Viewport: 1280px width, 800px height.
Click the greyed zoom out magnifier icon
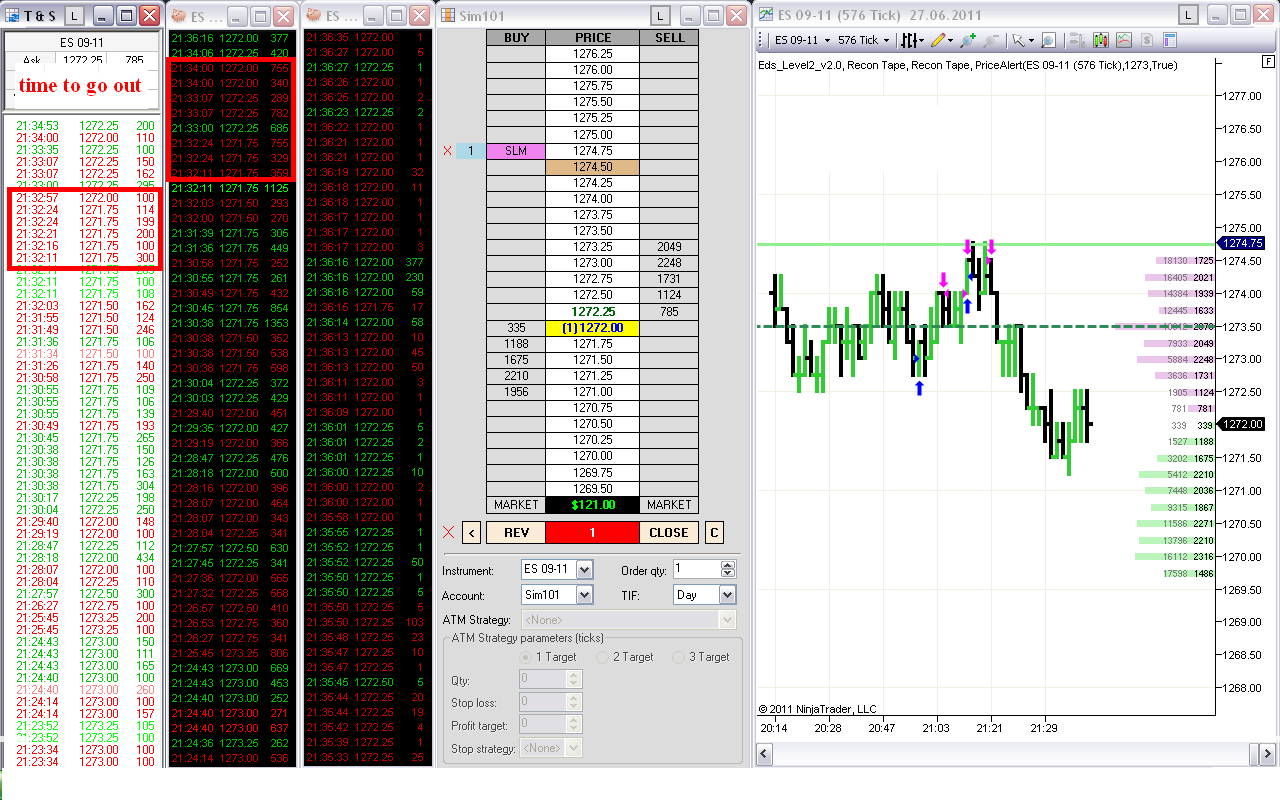tap(991, 40)
